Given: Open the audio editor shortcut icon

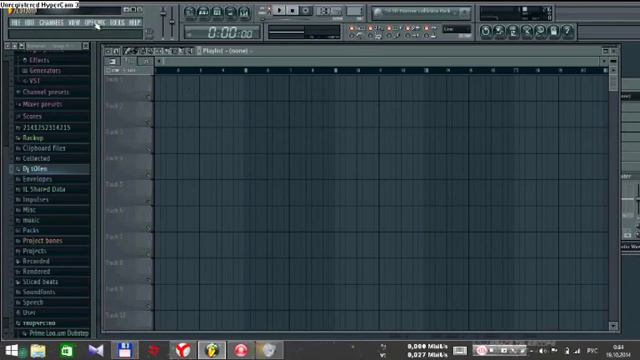Looking at the screenshot, I should [527, 31].
